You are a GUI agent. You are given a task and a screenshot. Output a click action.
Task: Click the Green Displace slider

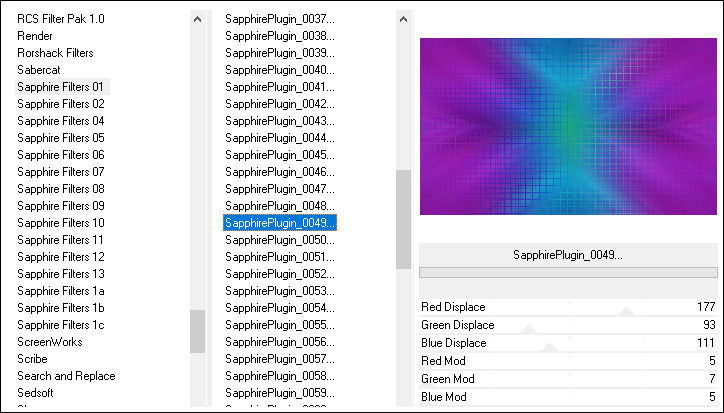568,325
